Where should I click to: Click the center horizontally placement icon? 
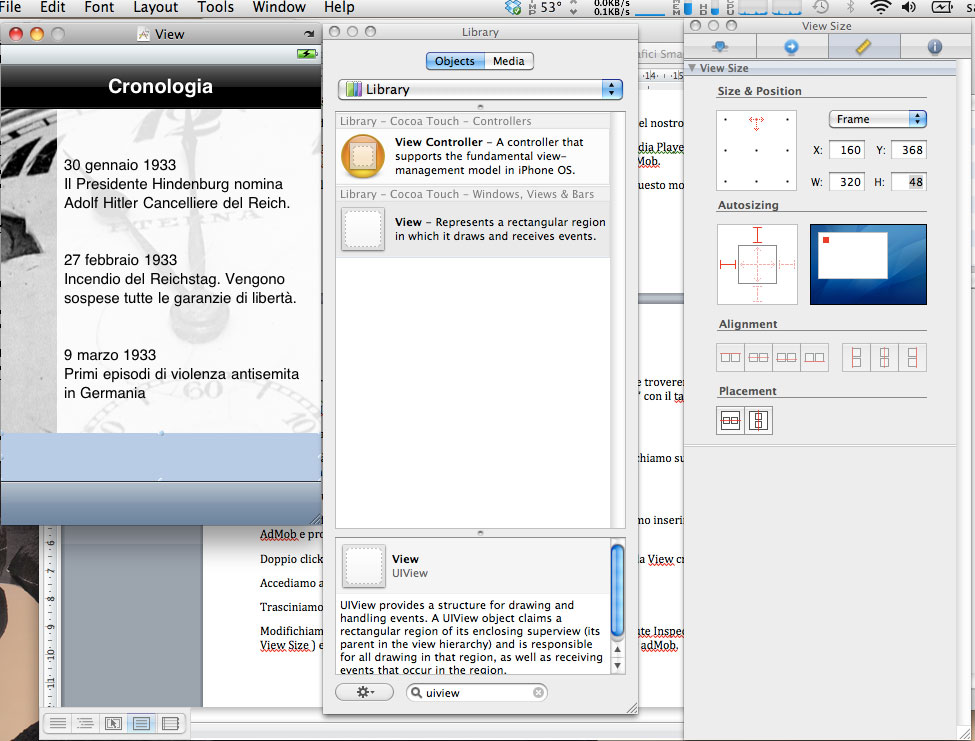coord(730,421)
